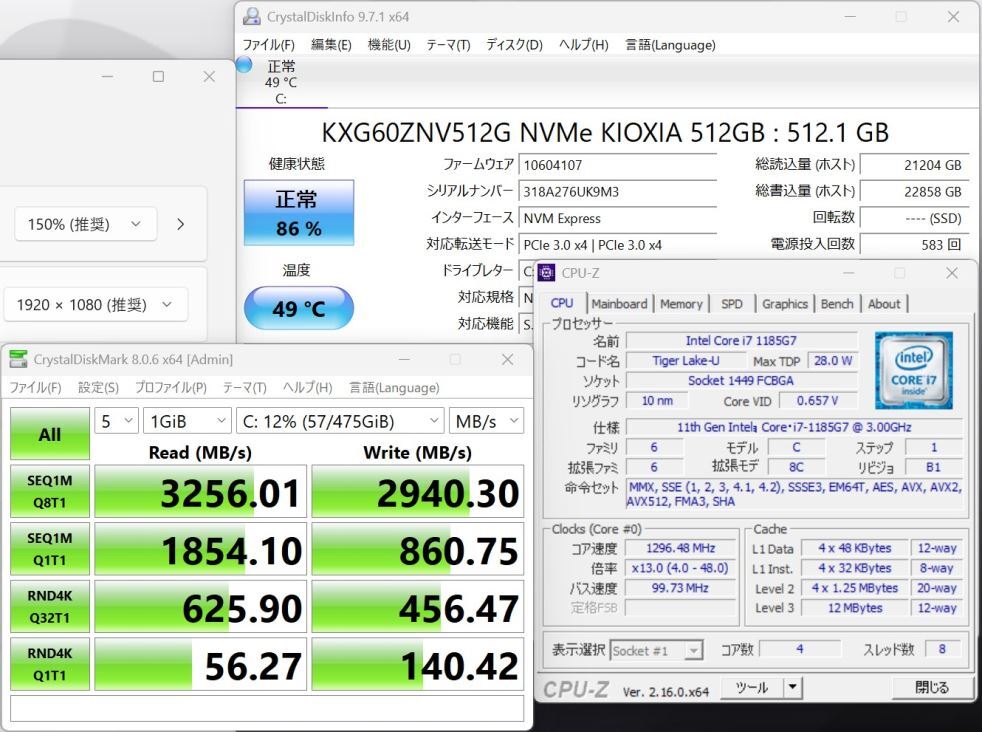Switch to the Memory tab in CPU-Z
The height and width of the screenshot is (732, 982).
tap(681, 303)
